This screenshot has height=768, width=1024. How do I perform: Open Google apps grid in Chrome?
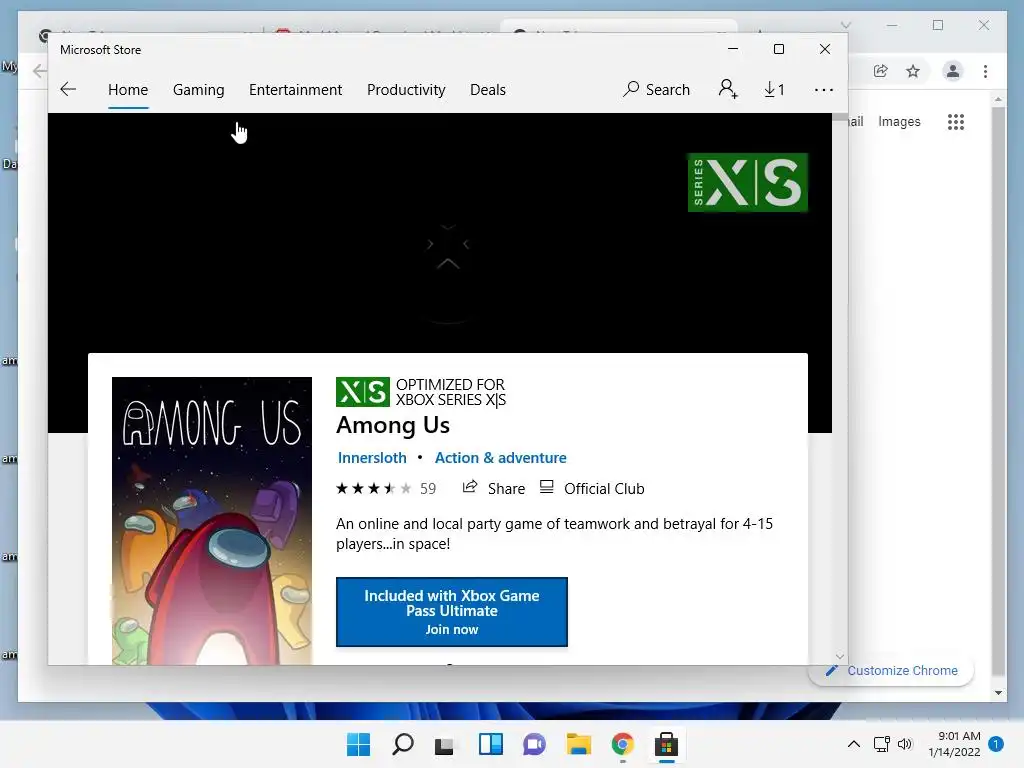(955, 121)
